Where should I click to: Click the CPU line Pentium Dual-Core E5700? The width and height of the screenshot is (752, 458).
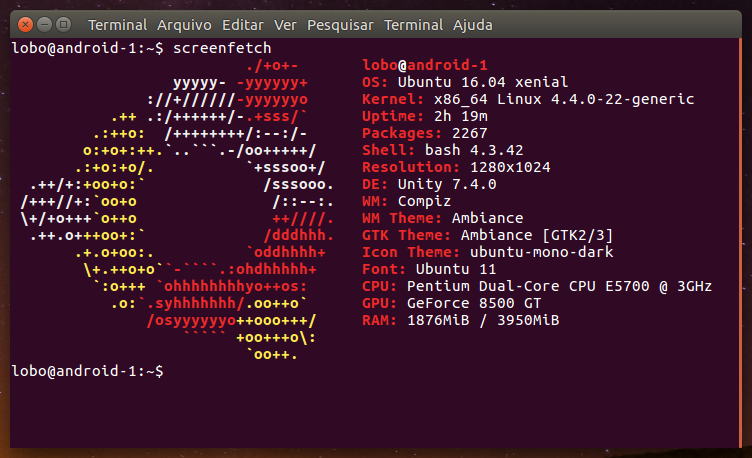coord(537,286)
